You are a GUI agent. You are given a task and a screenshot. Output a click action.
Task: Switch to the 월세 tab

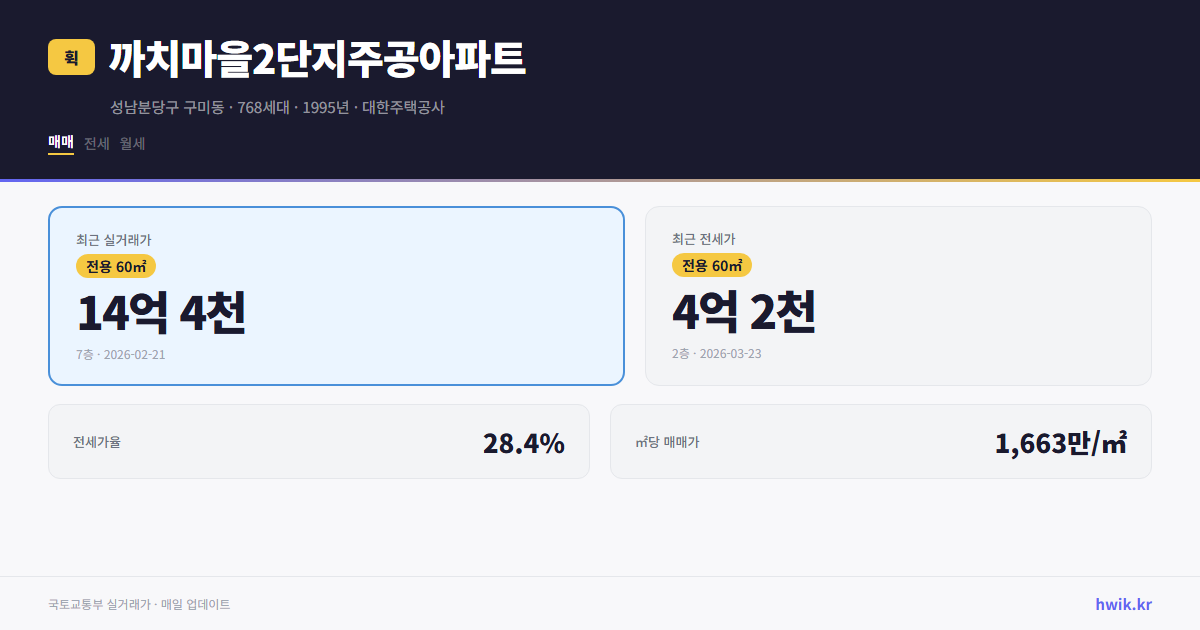click(x=133, y=143)
